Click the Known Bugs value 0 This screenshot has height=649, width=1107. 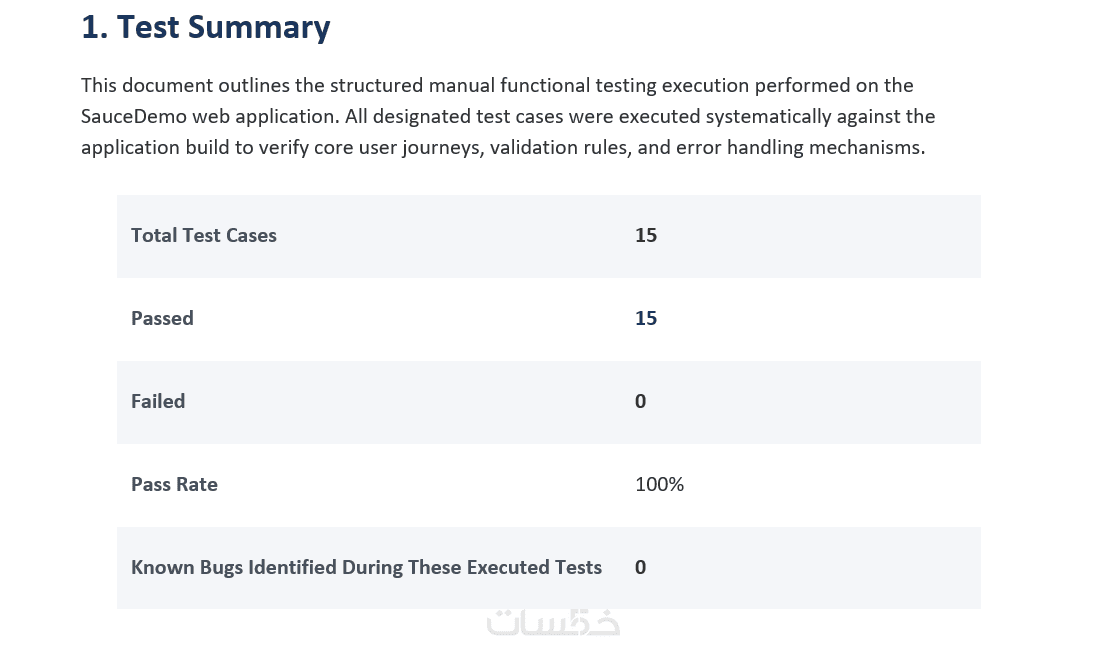tap(640, 567)
